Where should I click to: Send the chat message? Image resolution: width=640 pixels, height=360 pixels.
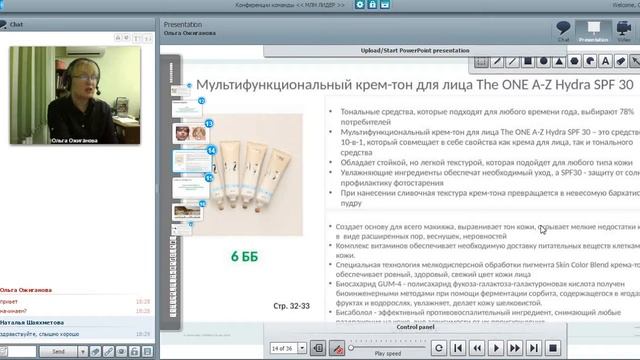pos(58,351)
